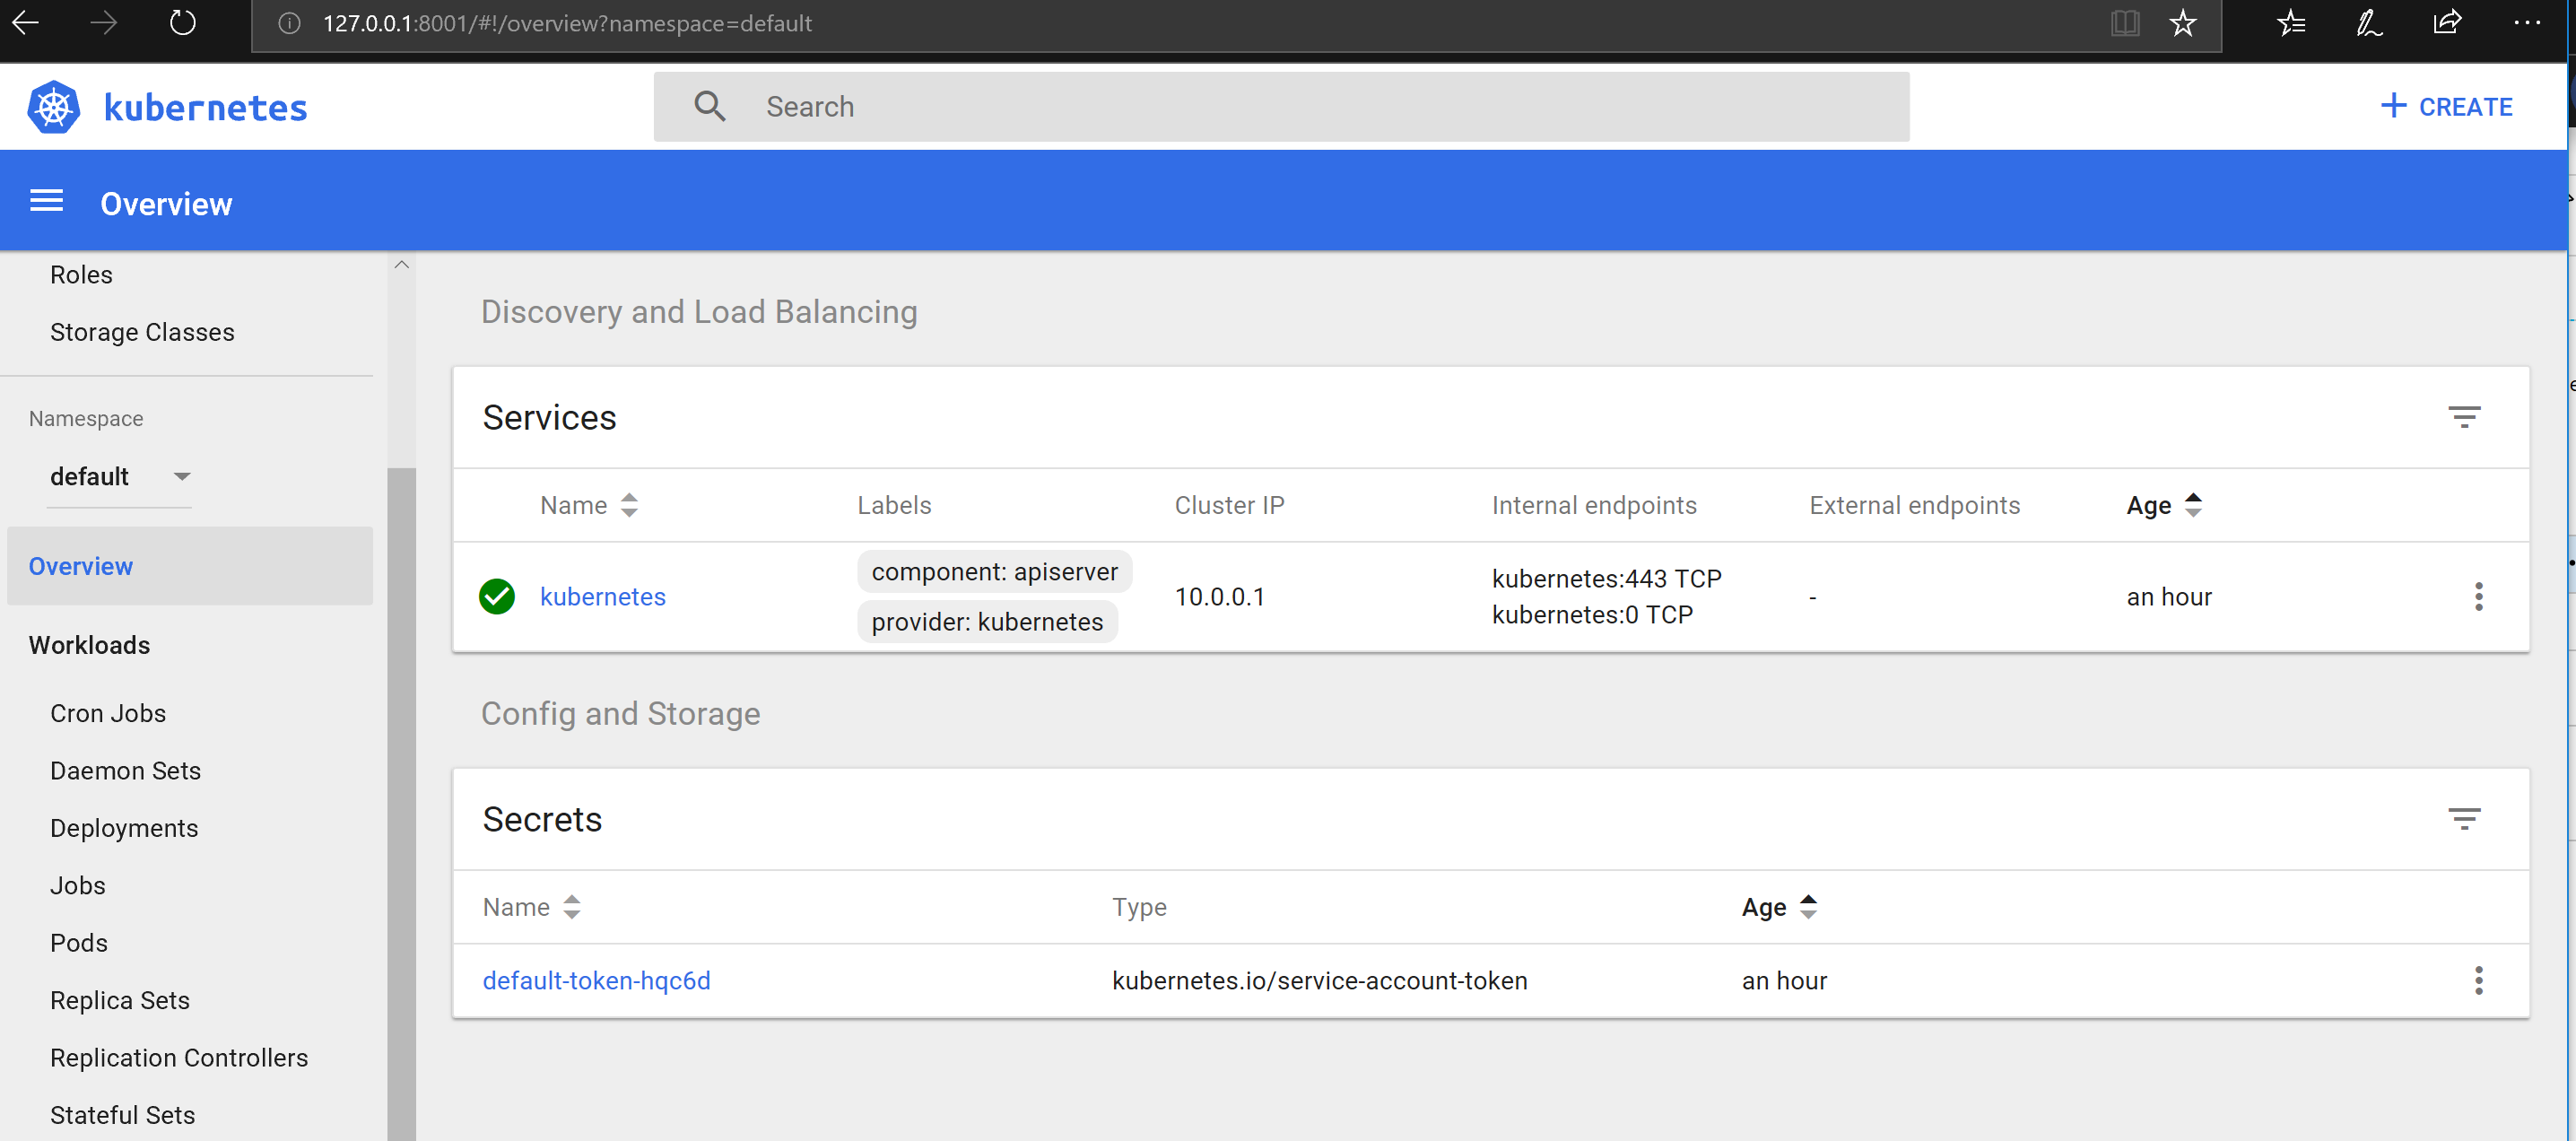Sort Services by Name arrows
Image resolution: width=2576 pixels, height=1141 pixels.
click(629, 505)
